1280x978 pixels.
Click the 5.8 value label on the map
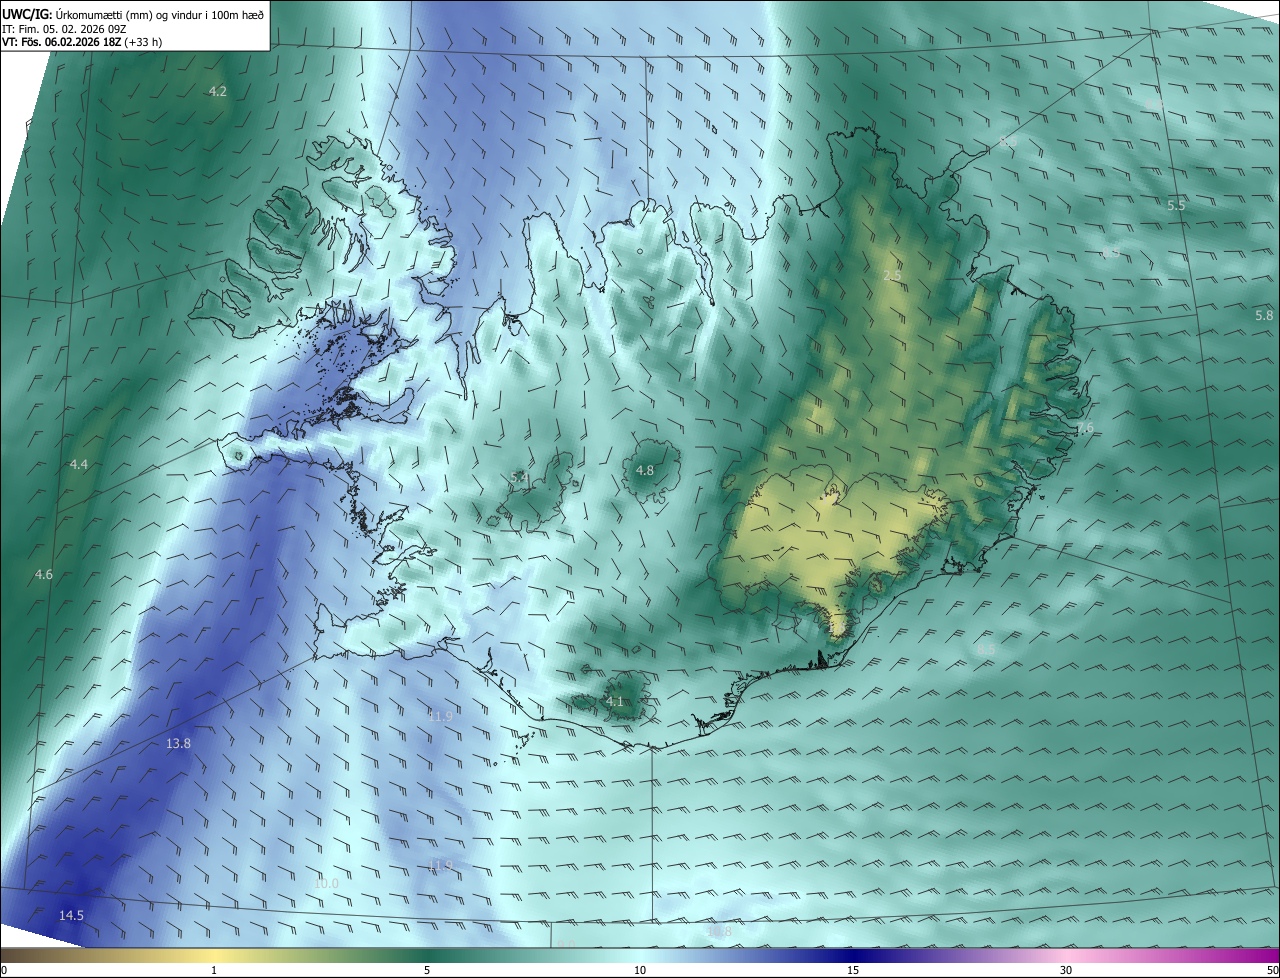(1264, 316)
